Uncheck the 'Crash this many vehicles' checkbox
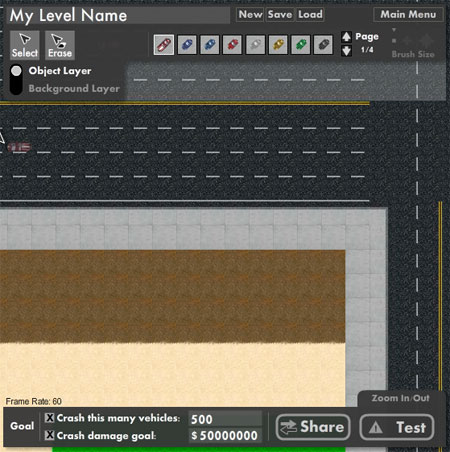450x452 pixels. (50, 418)
